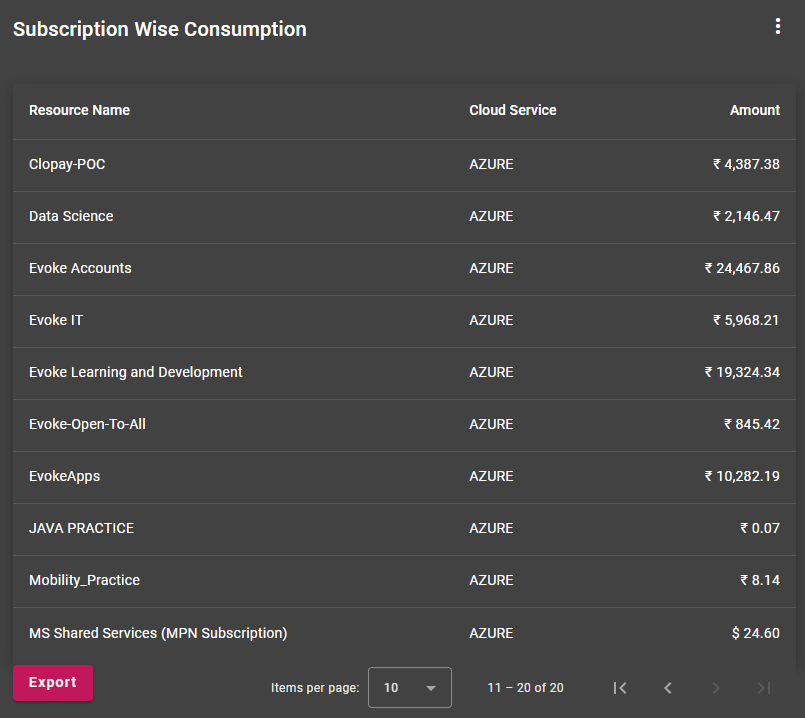Viewport: 805px width, 718px height.
Task: Click the Resource Name column header
Action: [79, 110]
